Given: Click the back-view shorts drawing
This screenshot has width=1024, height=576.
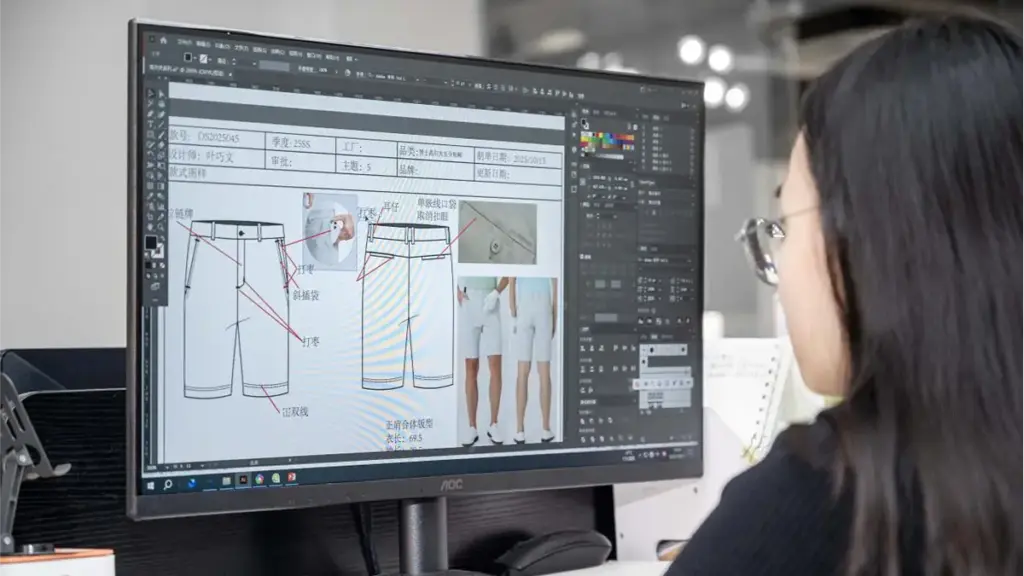Looking at the screenshot, I should coord(408,306).
